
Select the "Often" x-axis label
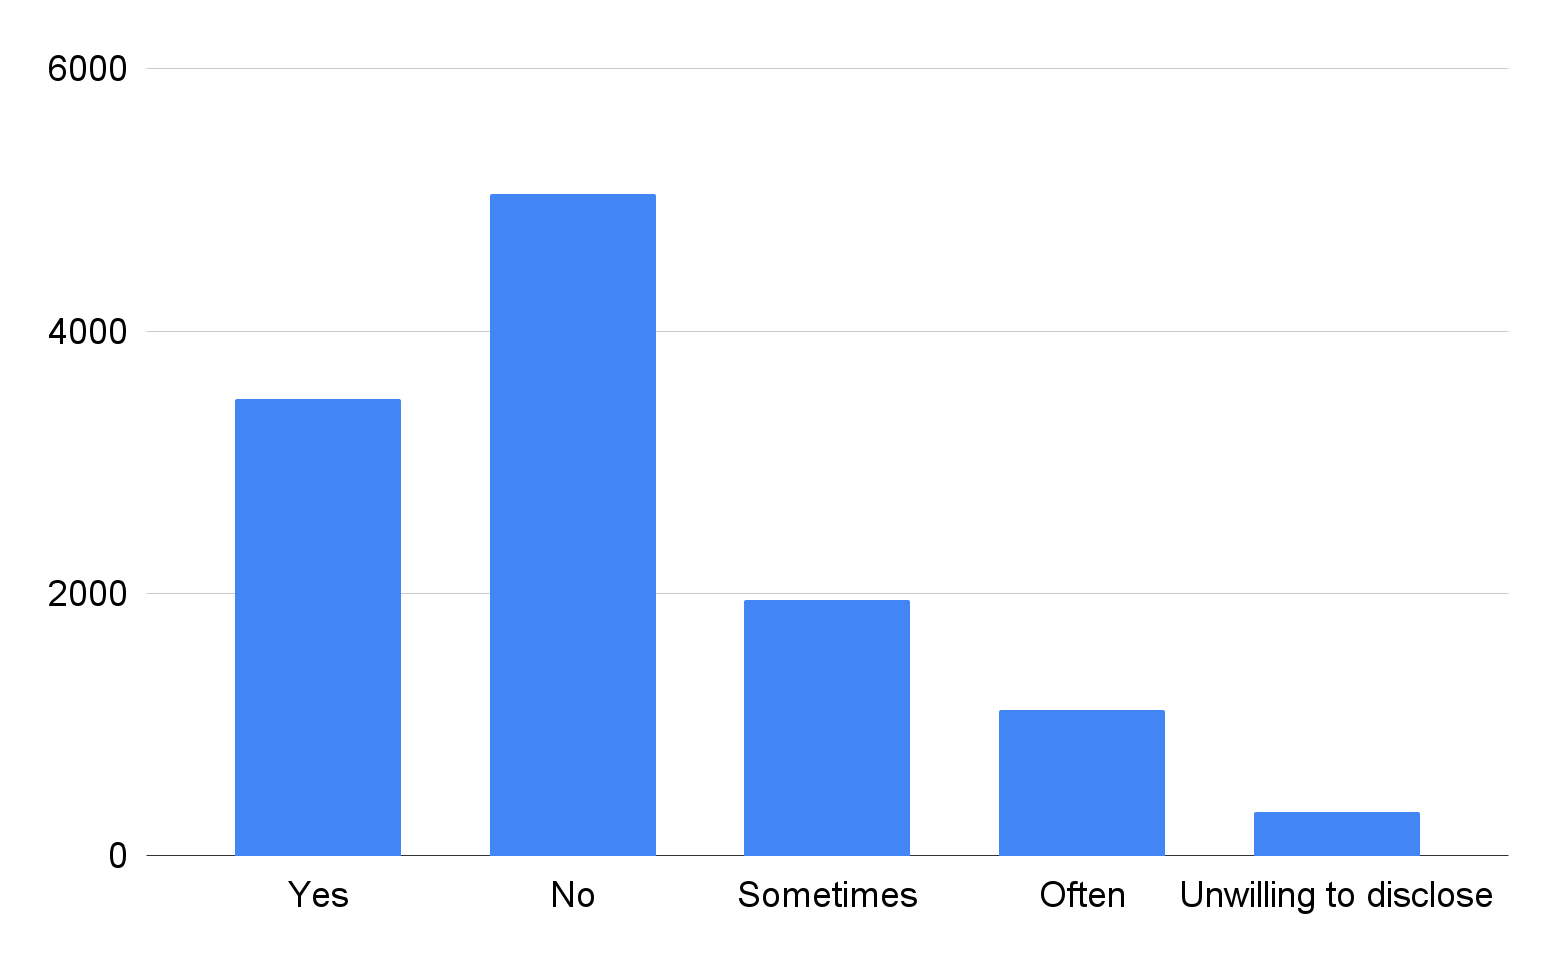(1082, 895)
